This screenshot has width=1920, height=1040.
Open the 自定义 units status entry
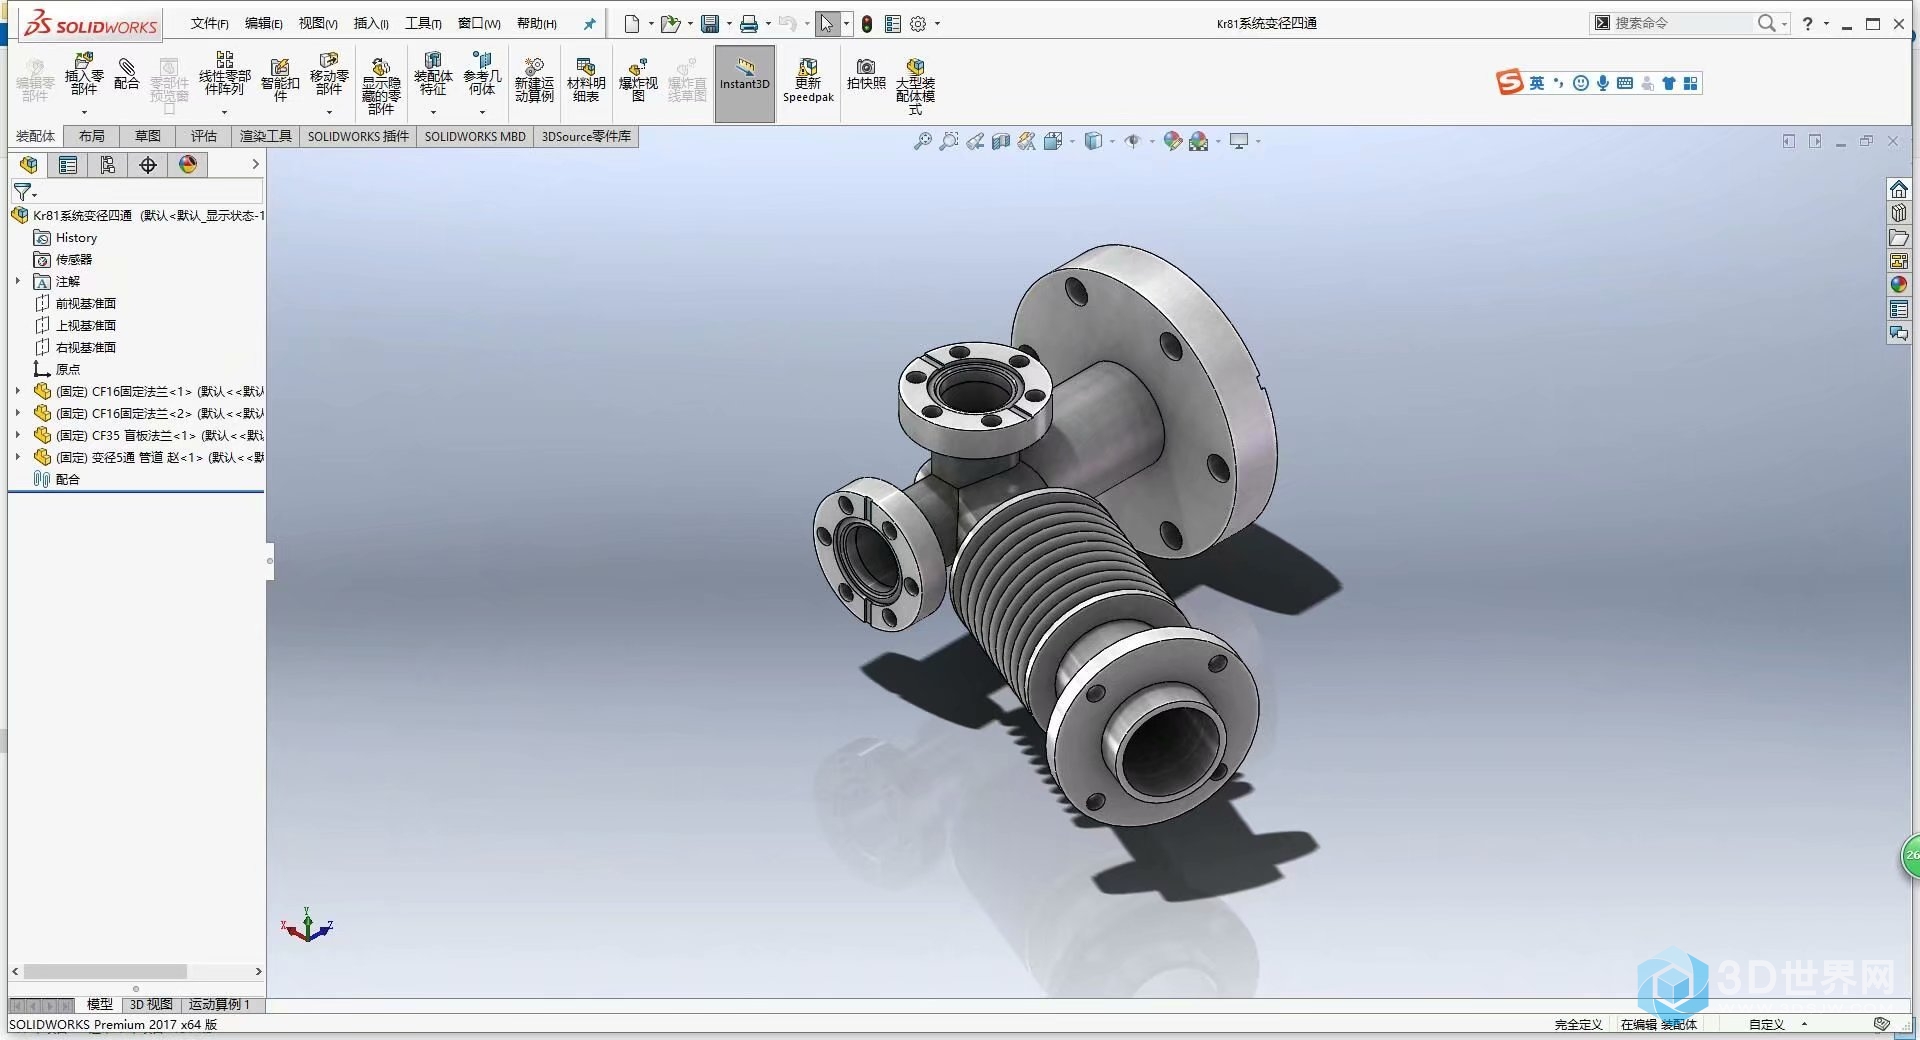click(1766, 1024)
